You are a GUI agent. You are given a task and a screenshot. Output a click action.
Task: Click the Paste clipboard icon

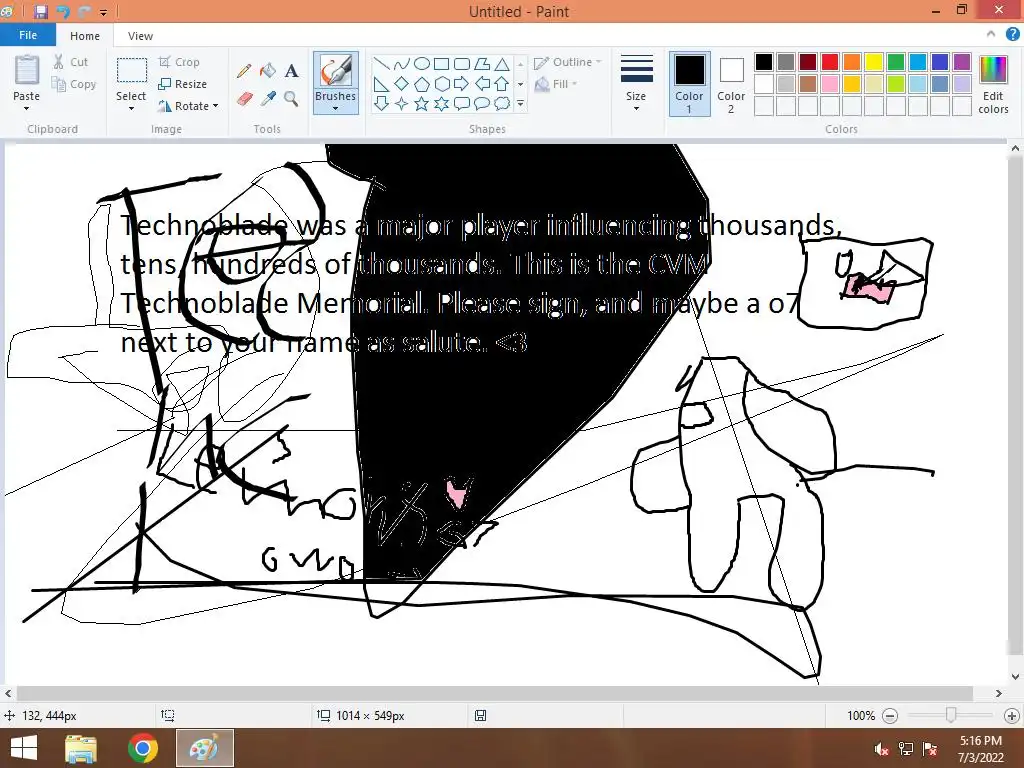click(x=27, y=71)
